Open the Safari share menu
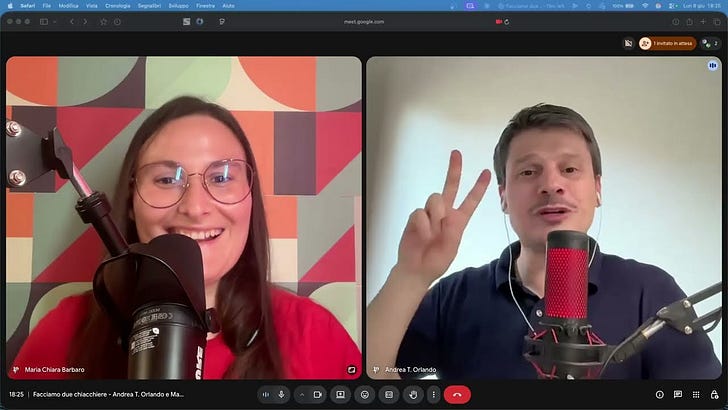 point(689,21)
